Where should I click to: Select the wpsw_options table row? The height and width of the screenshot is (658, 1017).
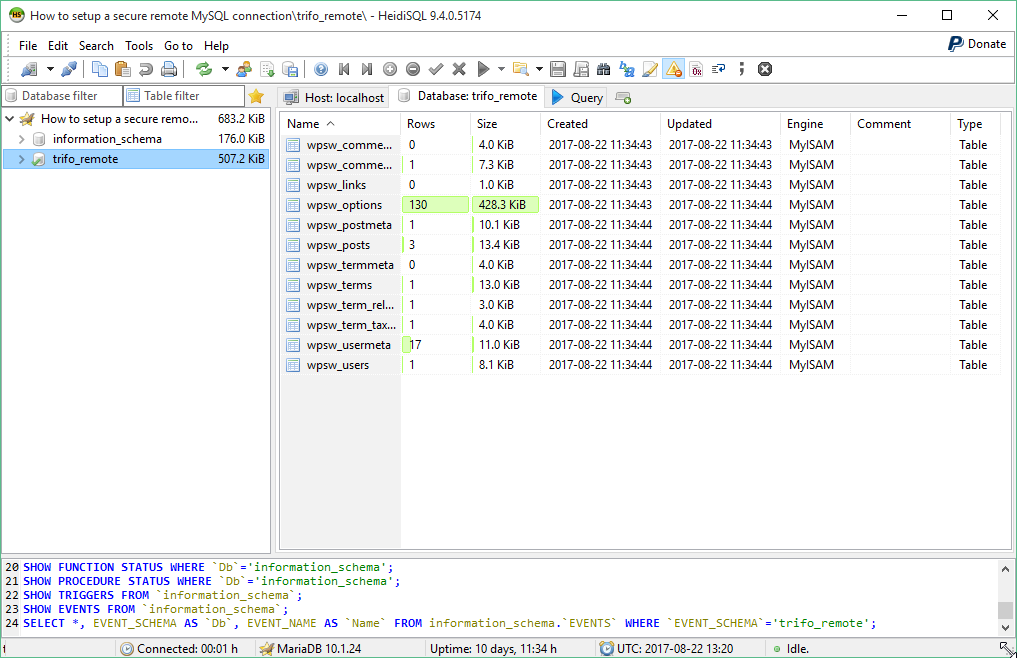[642, 205]
